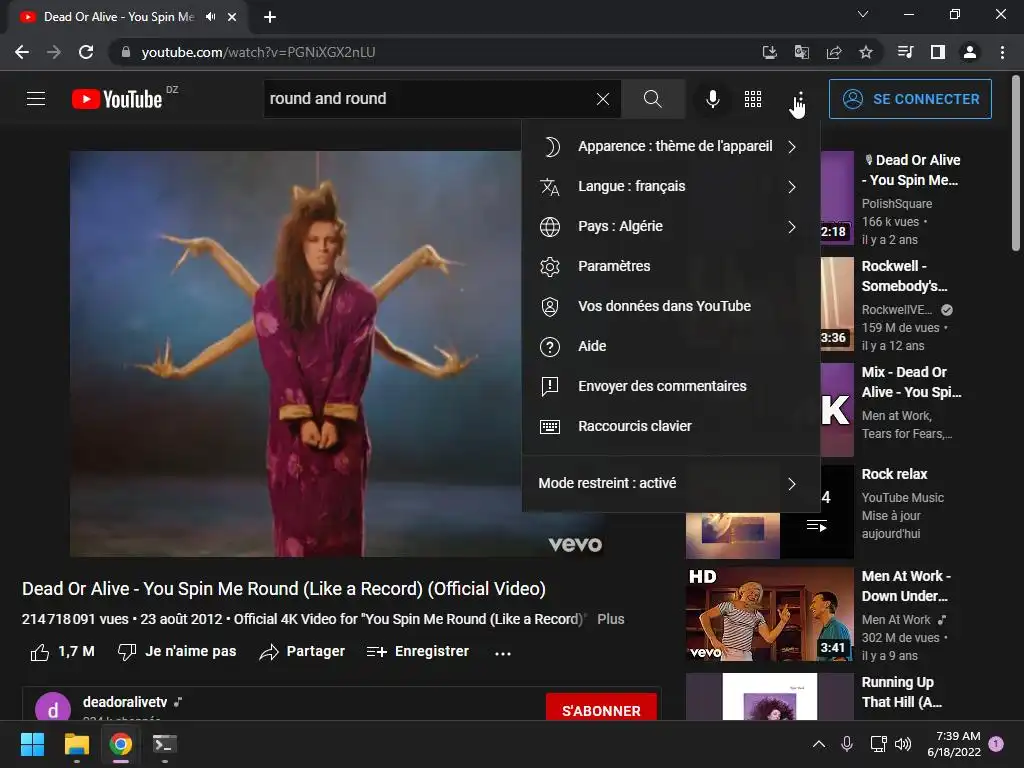Open the deadoralivetv channel avatar
Image resolution: width=1024 pixels, height=768 pixels.
pos(53,708)
